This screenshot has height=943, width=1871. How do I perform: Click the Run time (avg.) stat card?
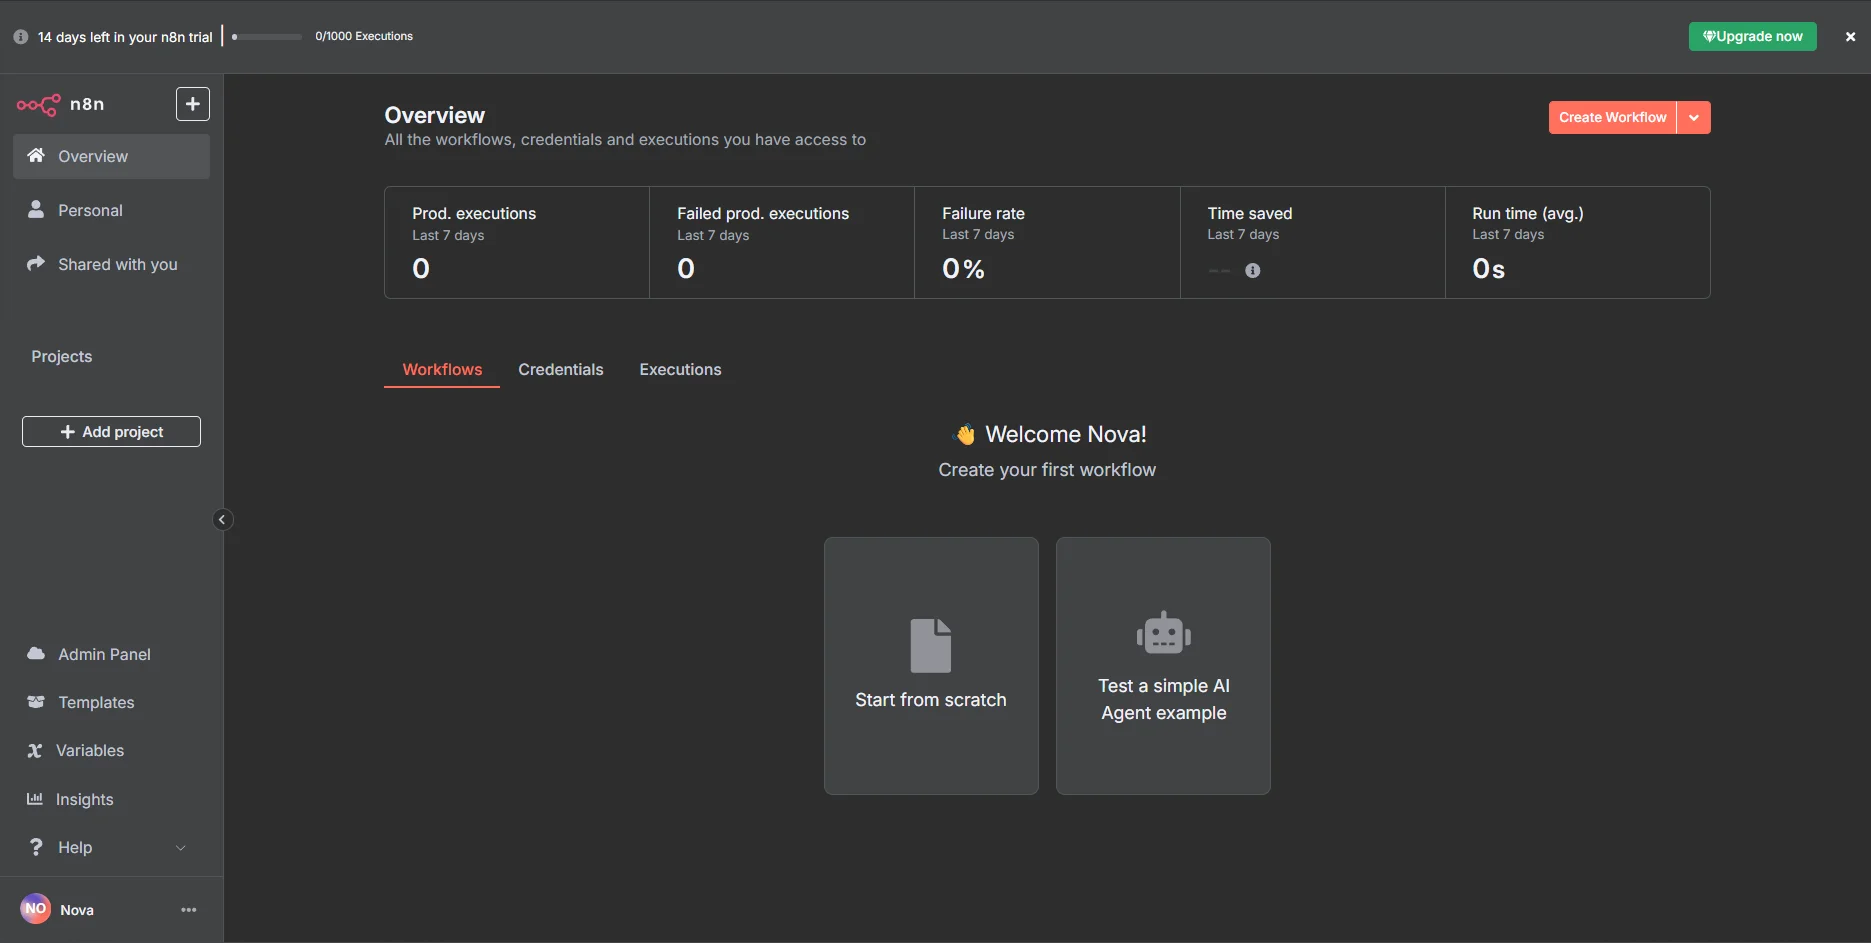click(1578, 242)
